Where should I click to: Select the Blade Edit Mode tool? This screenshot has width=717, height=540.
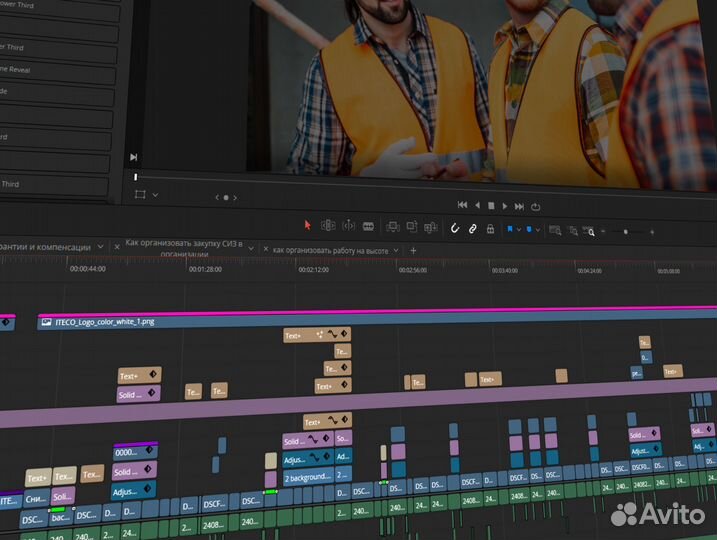pyautogui.click(x=367, y=228)
